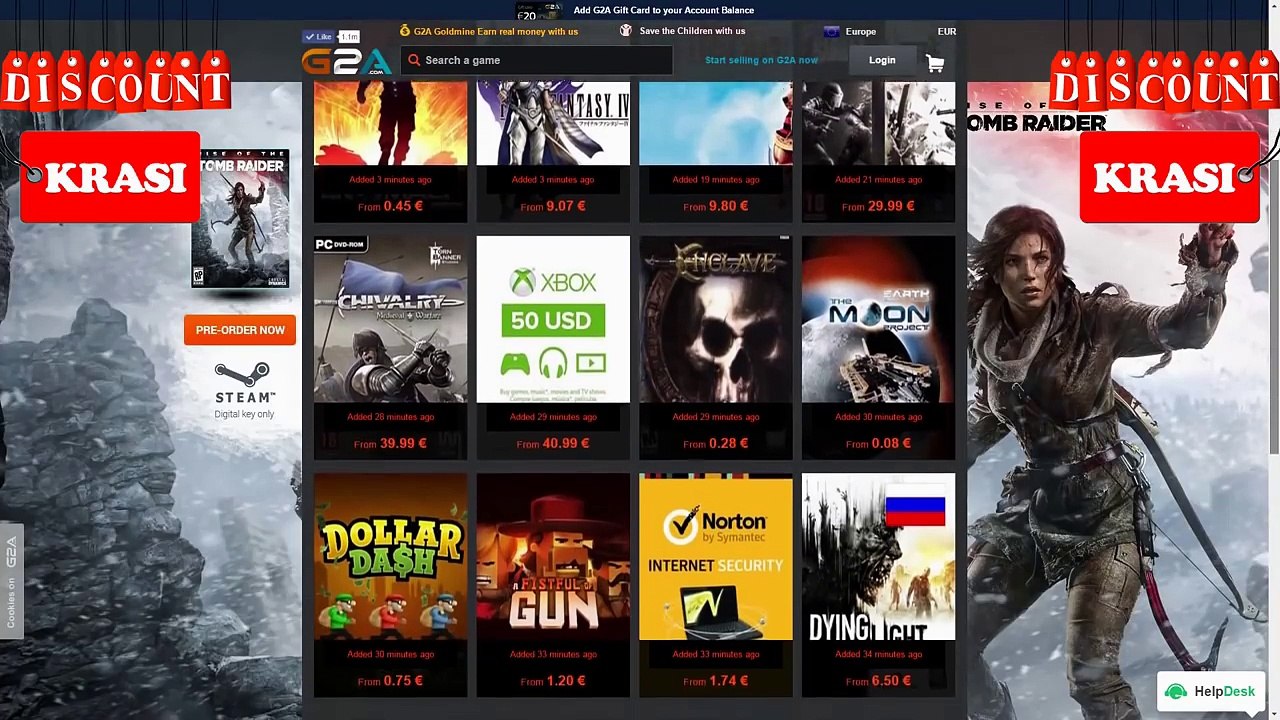Click the Save the Children icon
The image size is (1280, 720).
[x=626, y=31]
